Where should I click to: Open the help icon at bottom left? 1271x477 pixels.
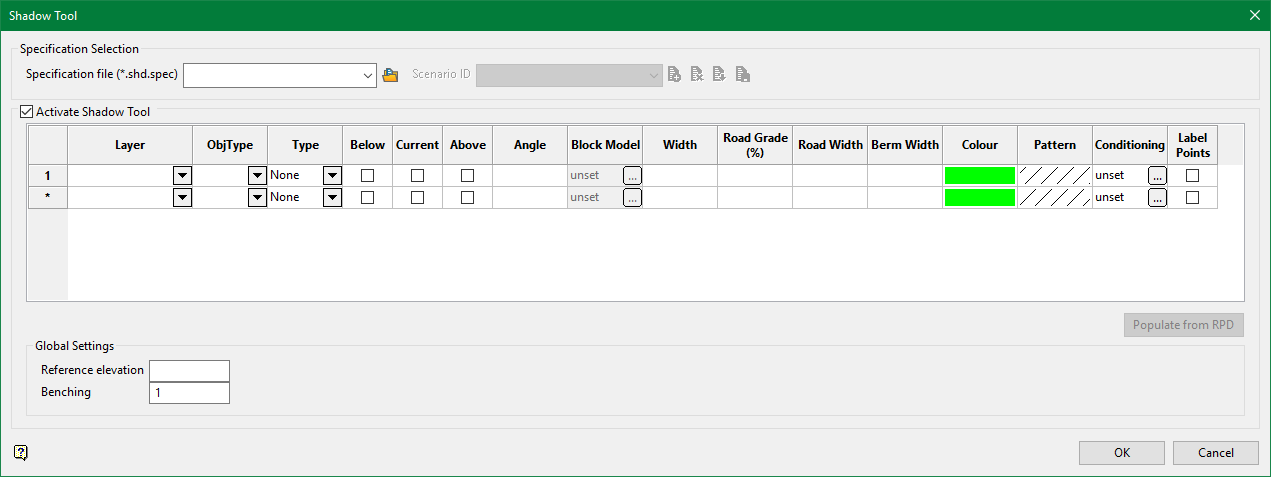coord(21,453)
